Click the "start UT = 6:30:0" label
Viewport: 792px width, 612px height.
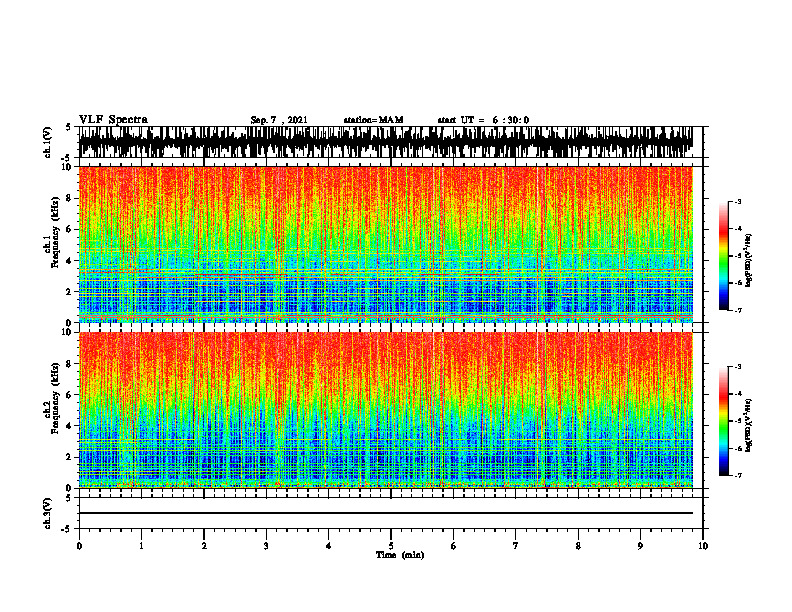click(483, 120)
